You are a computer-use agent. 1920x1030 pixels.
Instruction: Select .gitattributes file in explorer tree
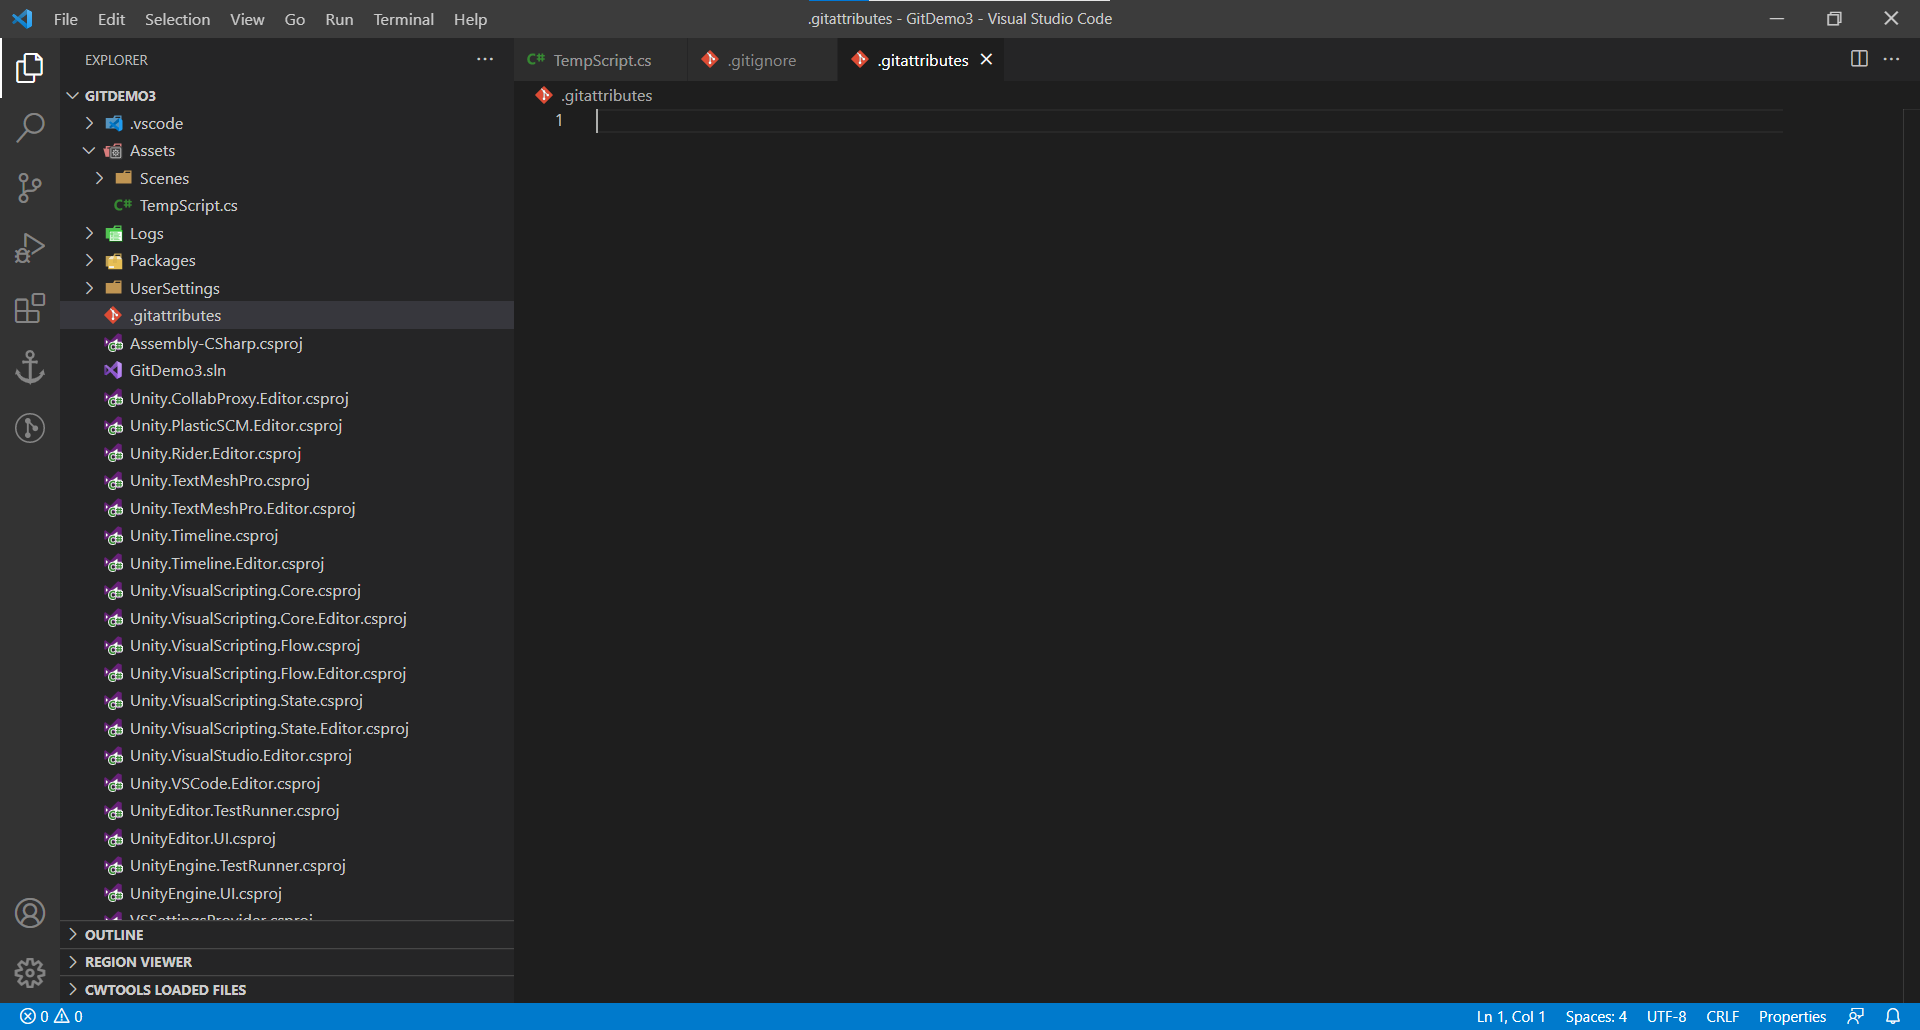287,316
